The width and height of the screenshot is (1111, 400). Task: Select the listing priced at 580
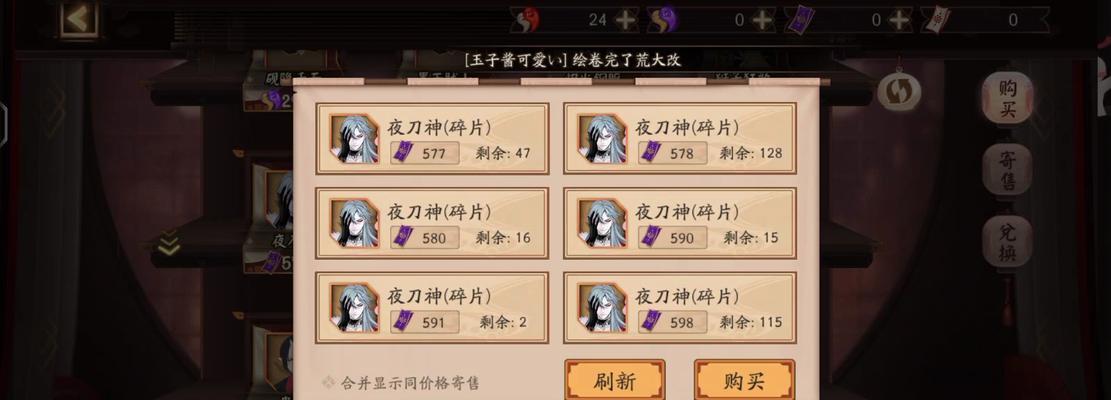pyautogui.click(x=432, y=223)
